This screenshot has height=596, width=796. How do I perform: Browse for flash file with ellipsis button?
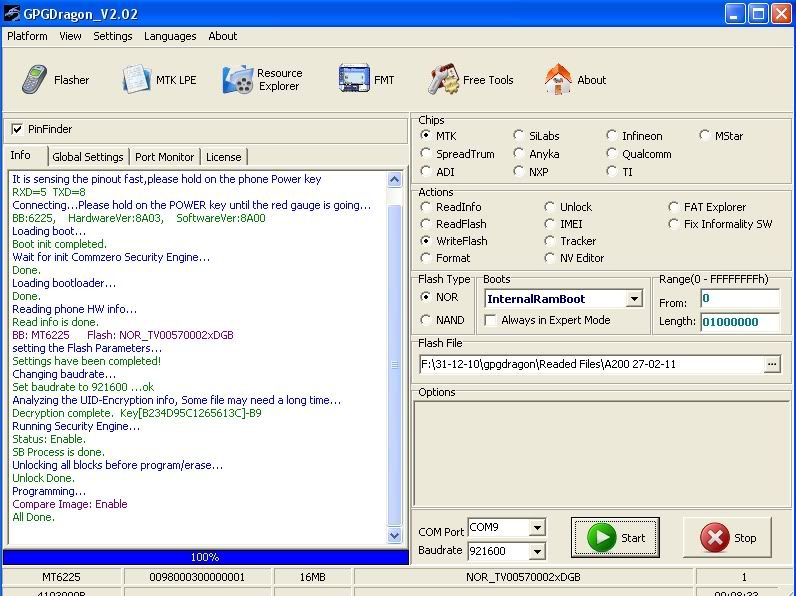tap(772, 364)
